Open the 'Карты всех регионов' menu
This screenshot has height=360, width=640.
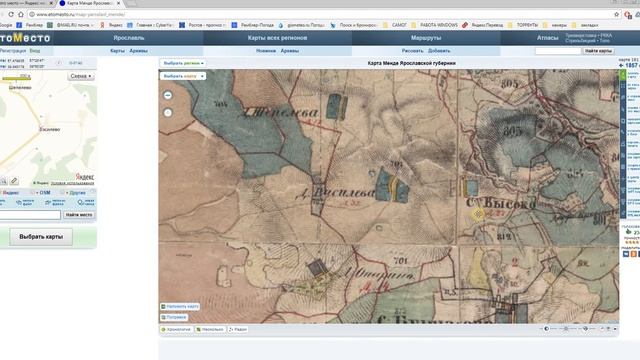click(x=277, y=38)
